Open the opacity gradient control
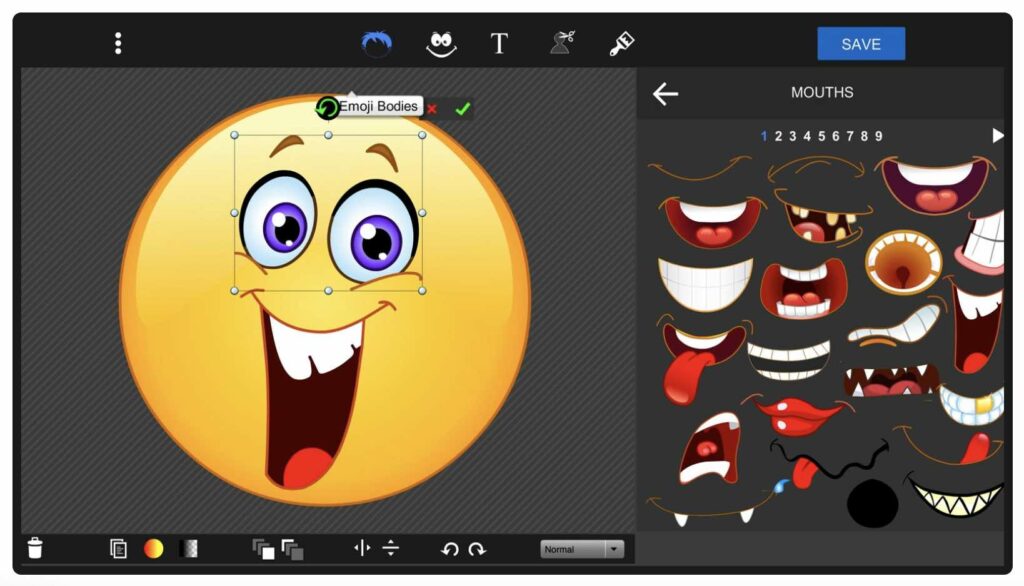This screenshot has width=1024, height=586. coord(188,548)
